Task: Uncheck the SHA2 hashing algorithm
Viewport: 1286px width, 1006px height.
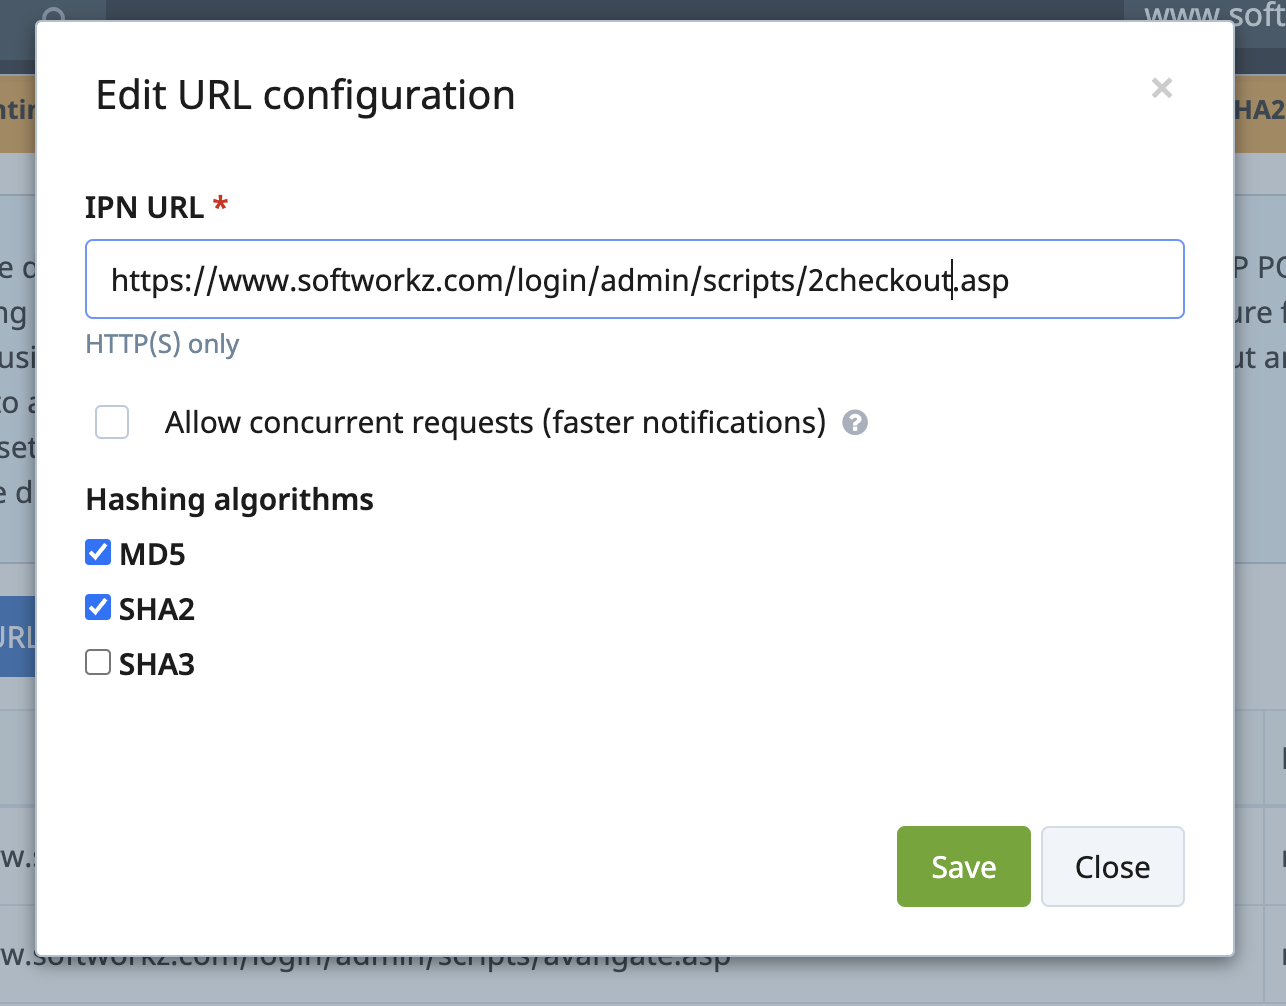Action: click(x=98, y=607)
